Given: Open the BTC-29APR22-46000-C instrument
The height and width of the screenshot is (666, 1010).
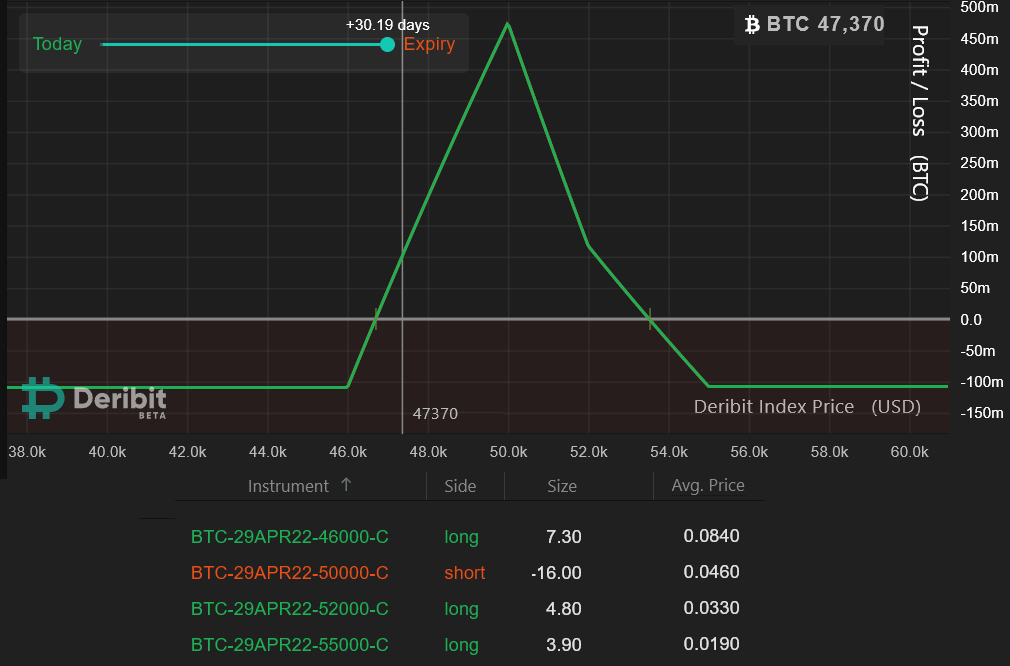Looking at the screenshot, I should point(289,537).
